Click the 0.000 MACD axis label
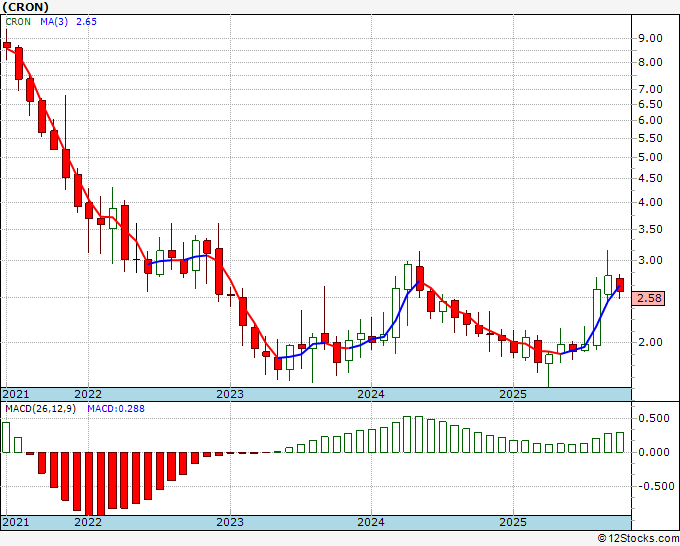The height and width of the screenshot is (546, 680). point(654,452)
